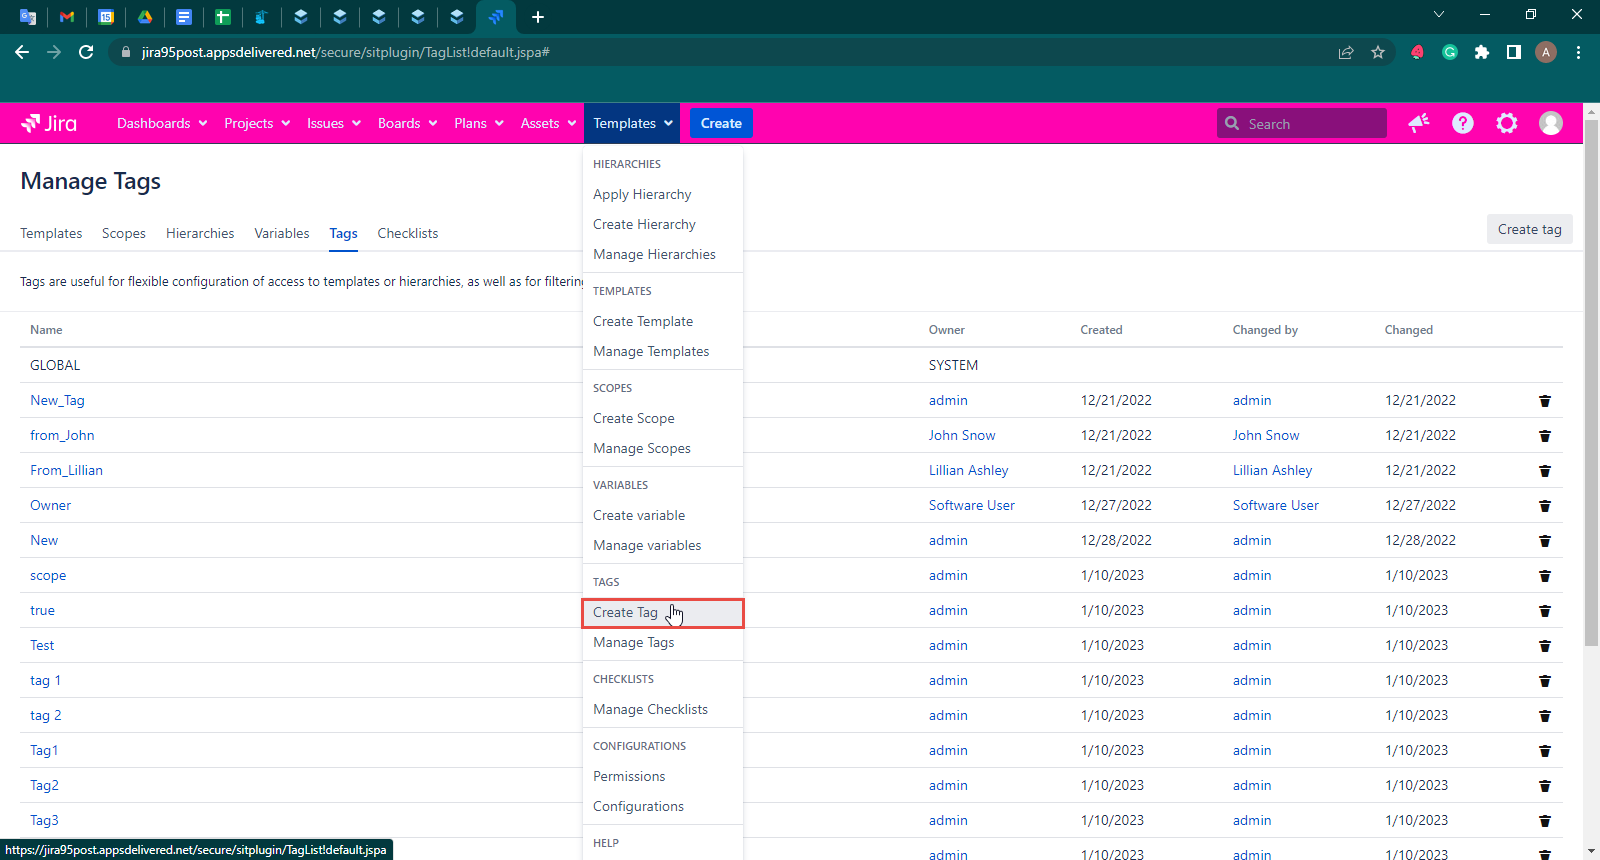
Task: Select Create Tag in Templates menu
Action: (625, 613)
